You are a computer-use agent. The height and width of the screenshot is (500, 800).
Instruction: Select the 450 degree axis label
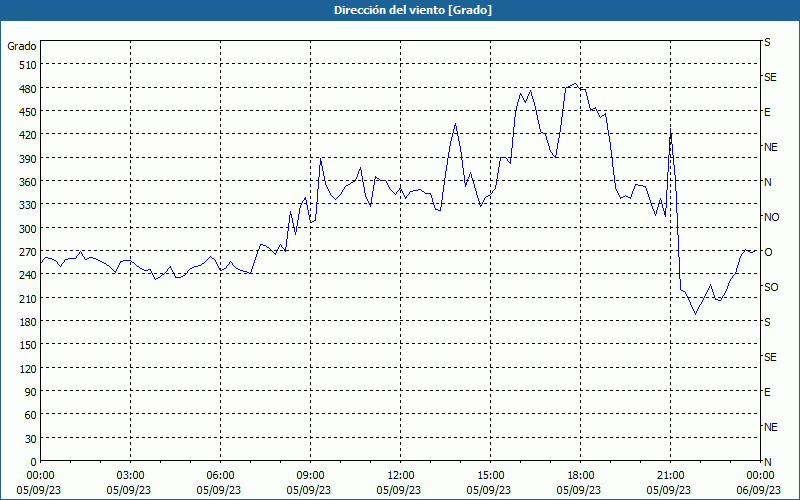28,112
